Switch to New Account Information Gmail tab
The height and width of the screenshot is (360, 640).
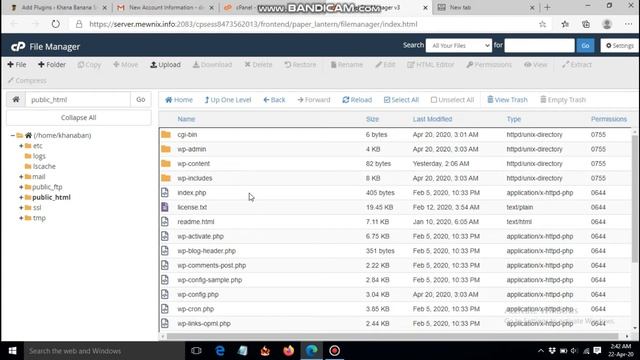[165, 7]
